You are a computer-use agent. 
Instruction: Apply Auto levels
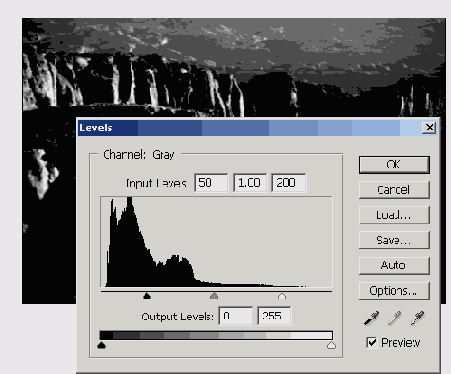(x=394, y=265)
